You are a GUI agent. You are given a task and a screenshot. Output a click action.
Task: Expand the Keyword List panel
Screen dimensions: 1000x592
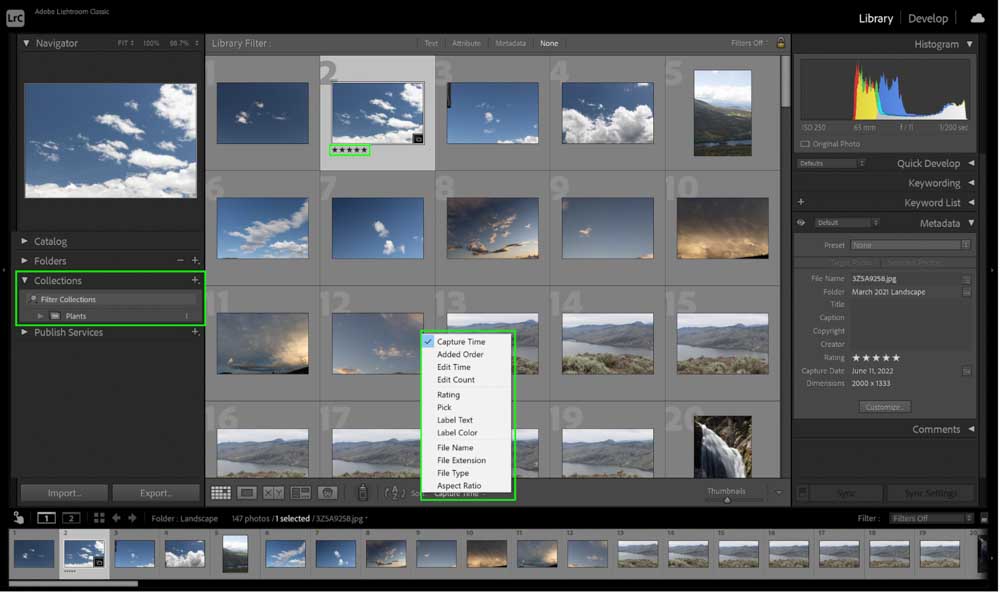coord(971,202)
